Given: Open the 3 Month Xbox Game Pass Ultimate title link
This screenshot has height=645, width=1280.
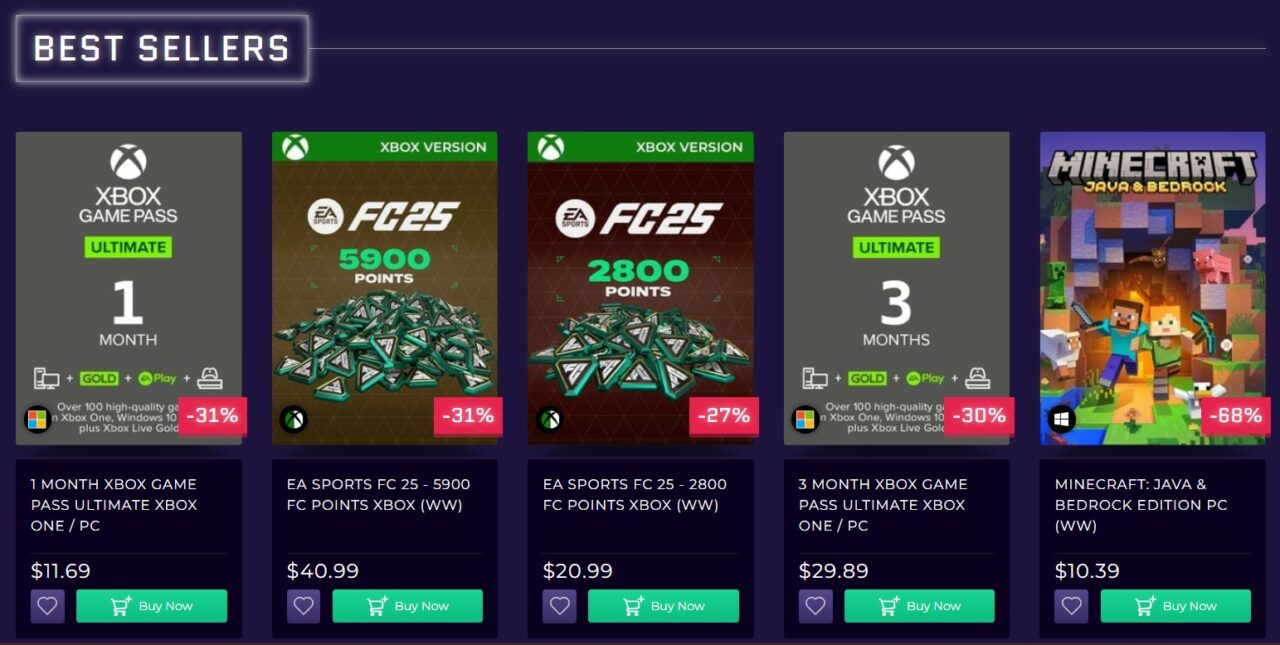Looking at the screenshot, I should [884, 505].
